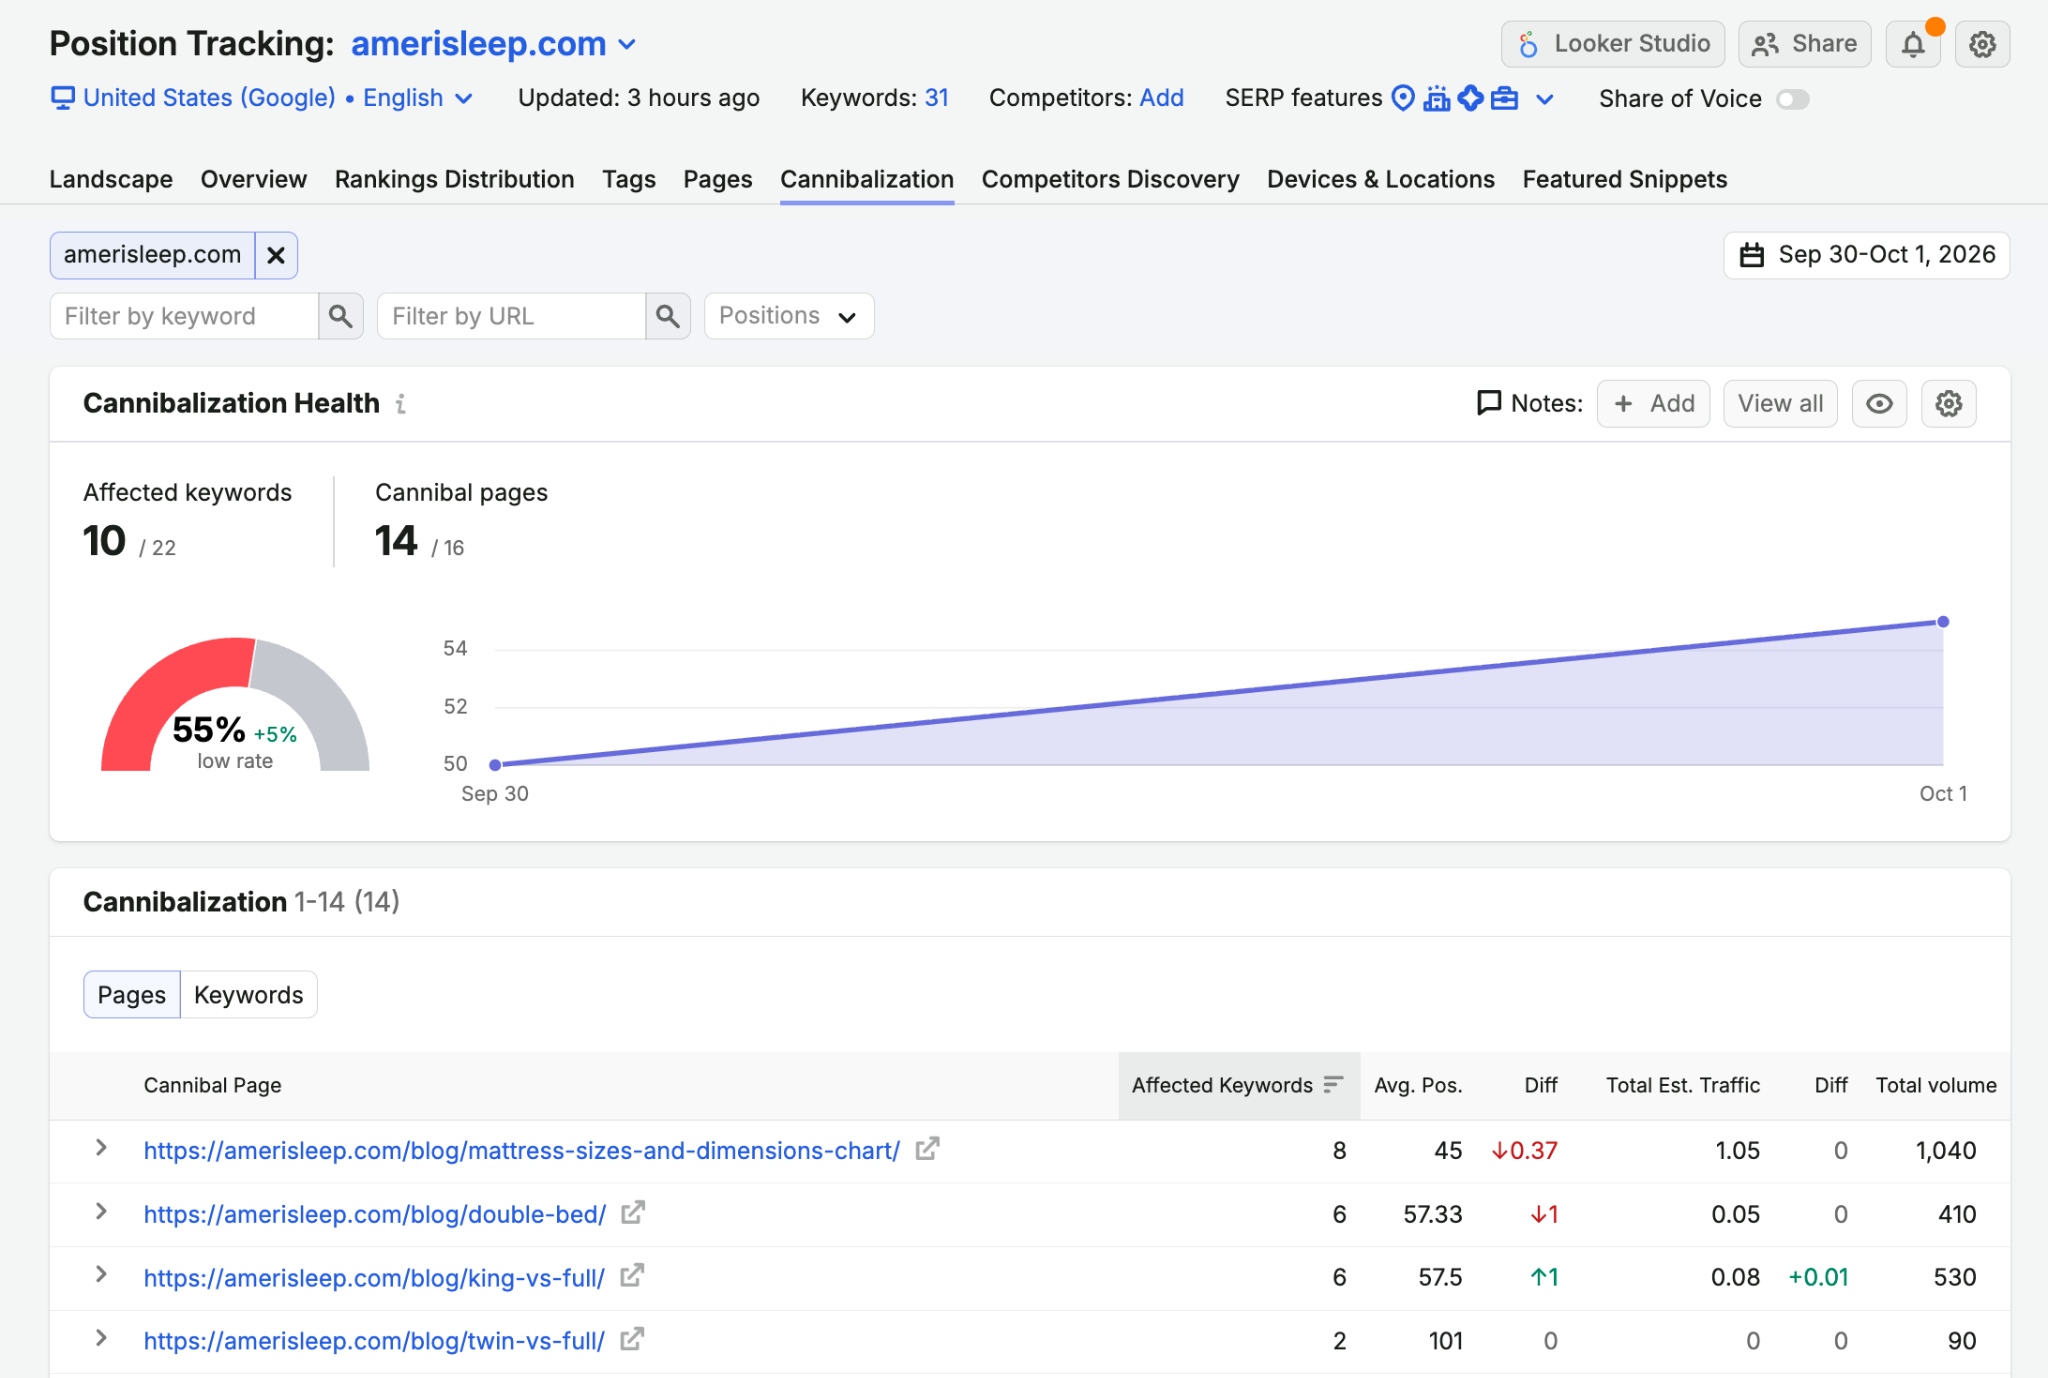Screen dimensions: 2048x1378
Task: Open Featured Snippets tab
Action: click(x=1624, y=179)
